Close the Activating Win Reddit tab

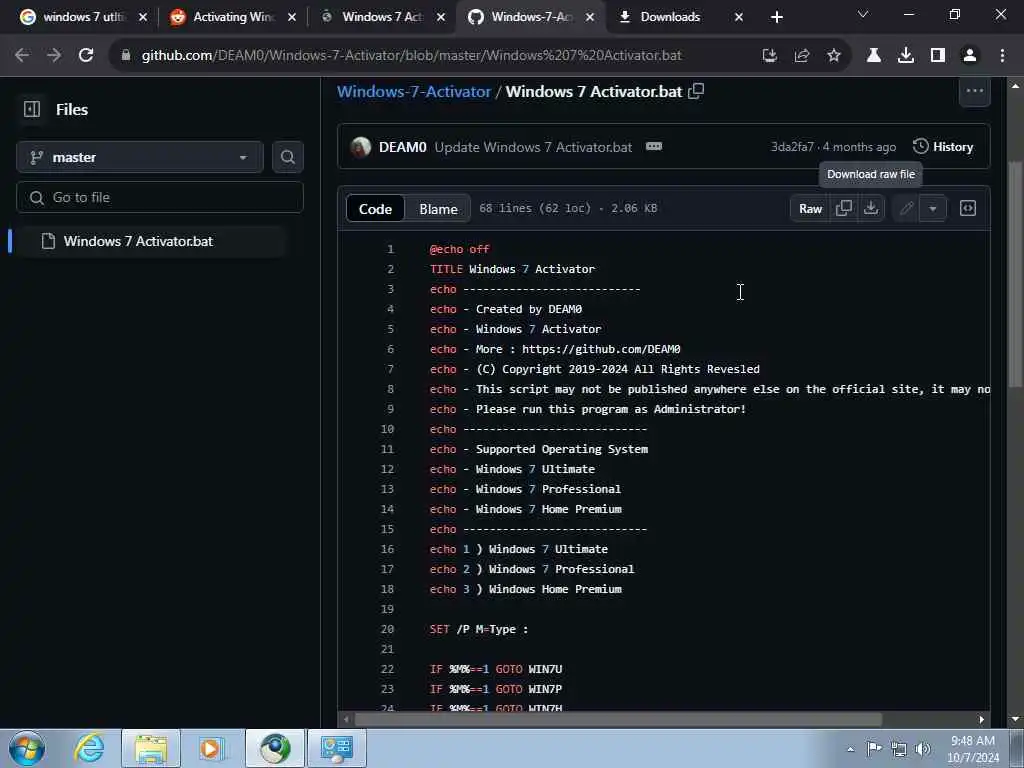tap(292, 17)
